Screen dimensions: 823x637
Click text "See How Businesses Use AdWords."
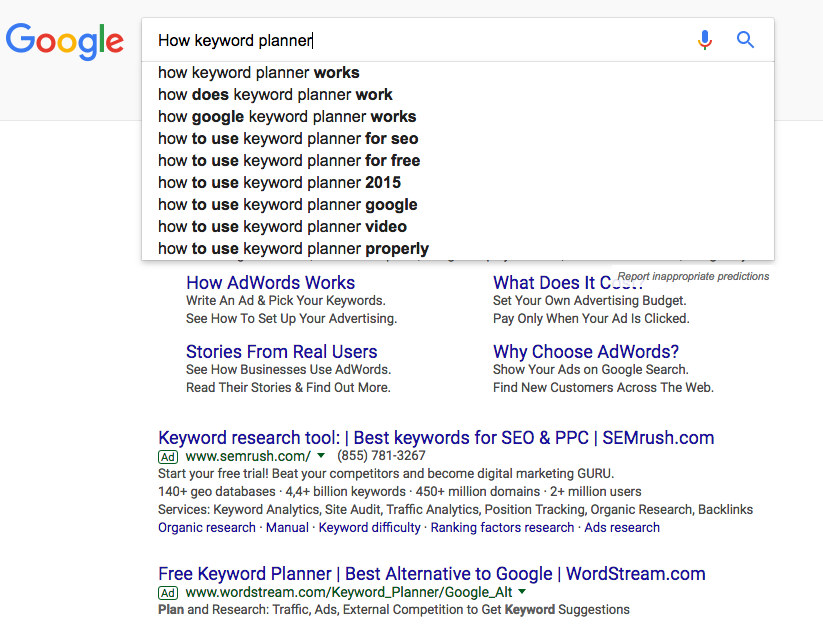[x=288, y=369]
